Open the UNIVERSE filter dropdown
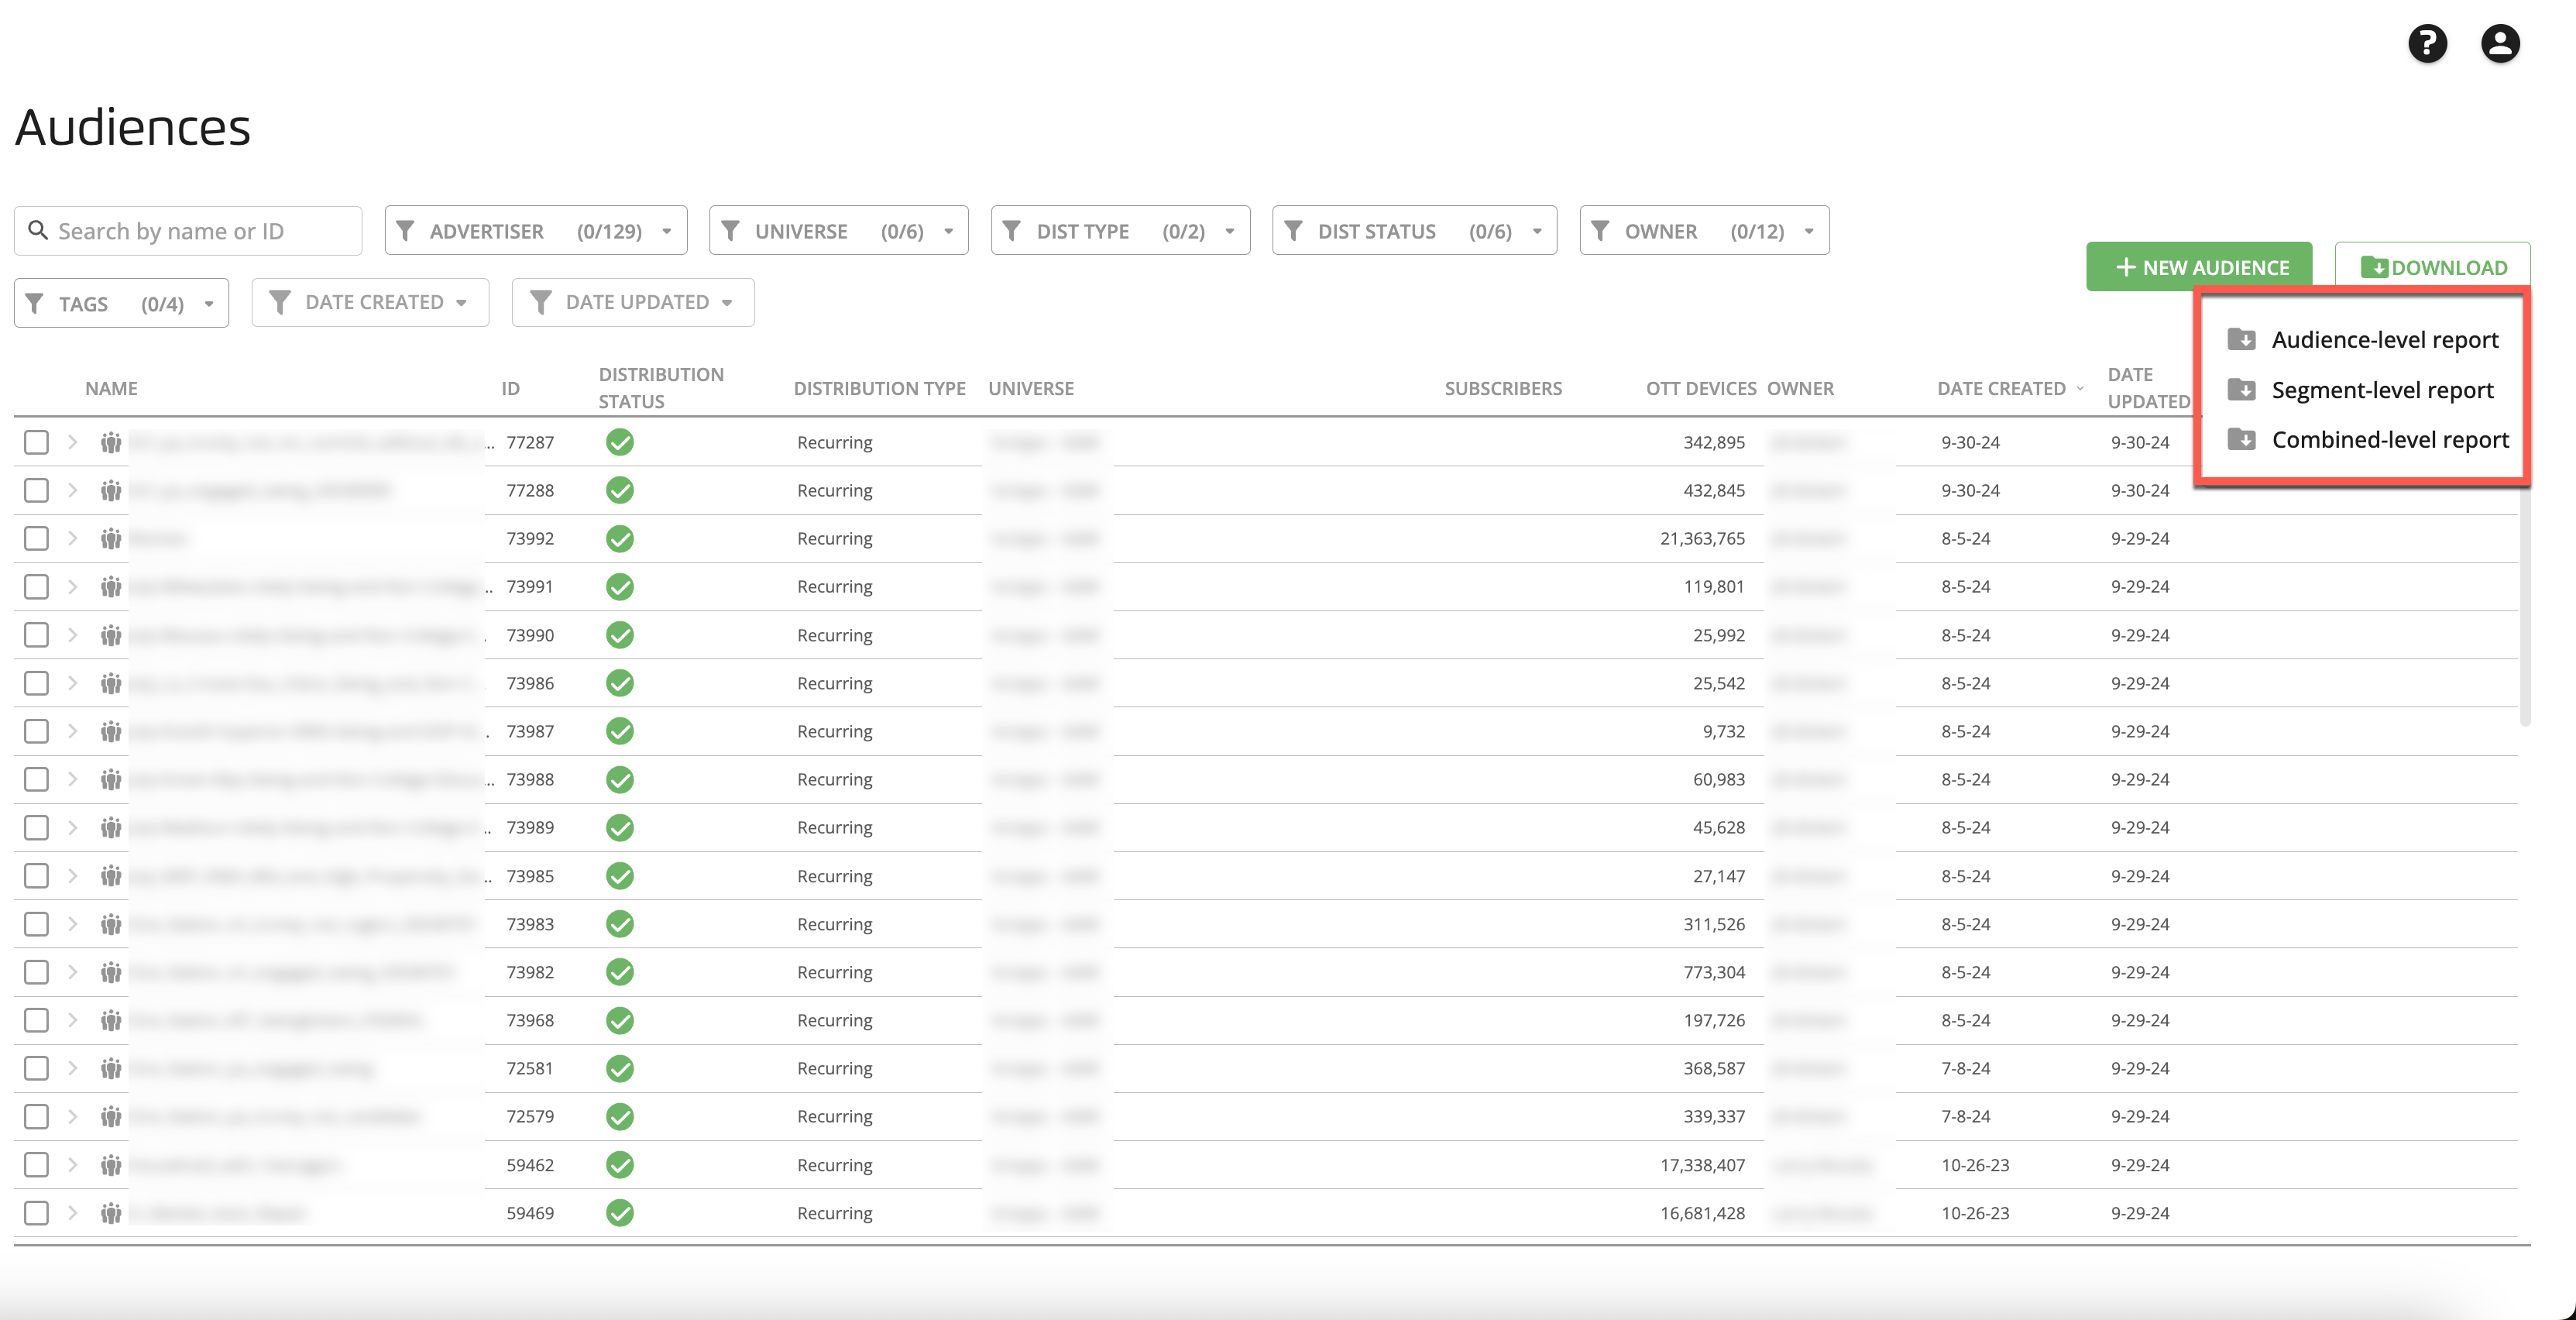Screen dimensions: 2576x1320 838,231
